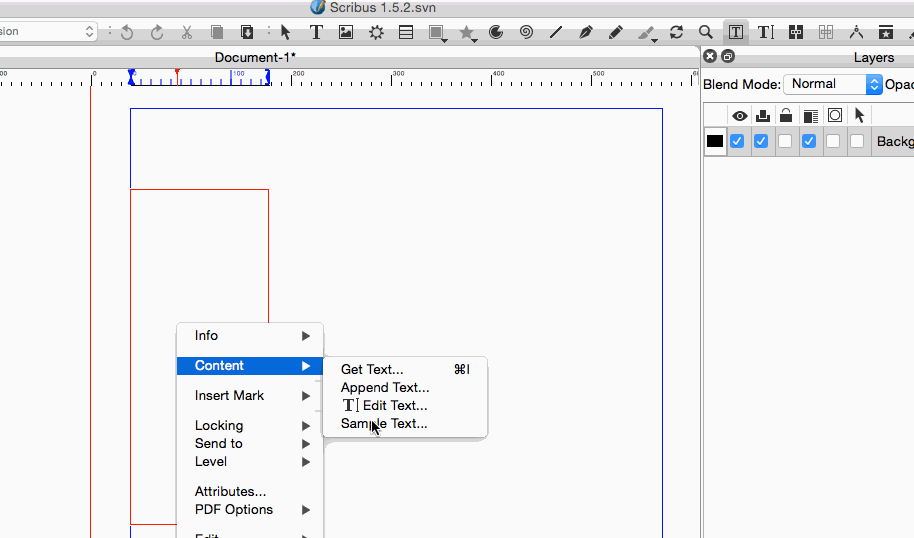The height and width of the screenshot is (538, 914).
Task: Toggle Background layer print checkbox
Action: (x=761, y=141)
